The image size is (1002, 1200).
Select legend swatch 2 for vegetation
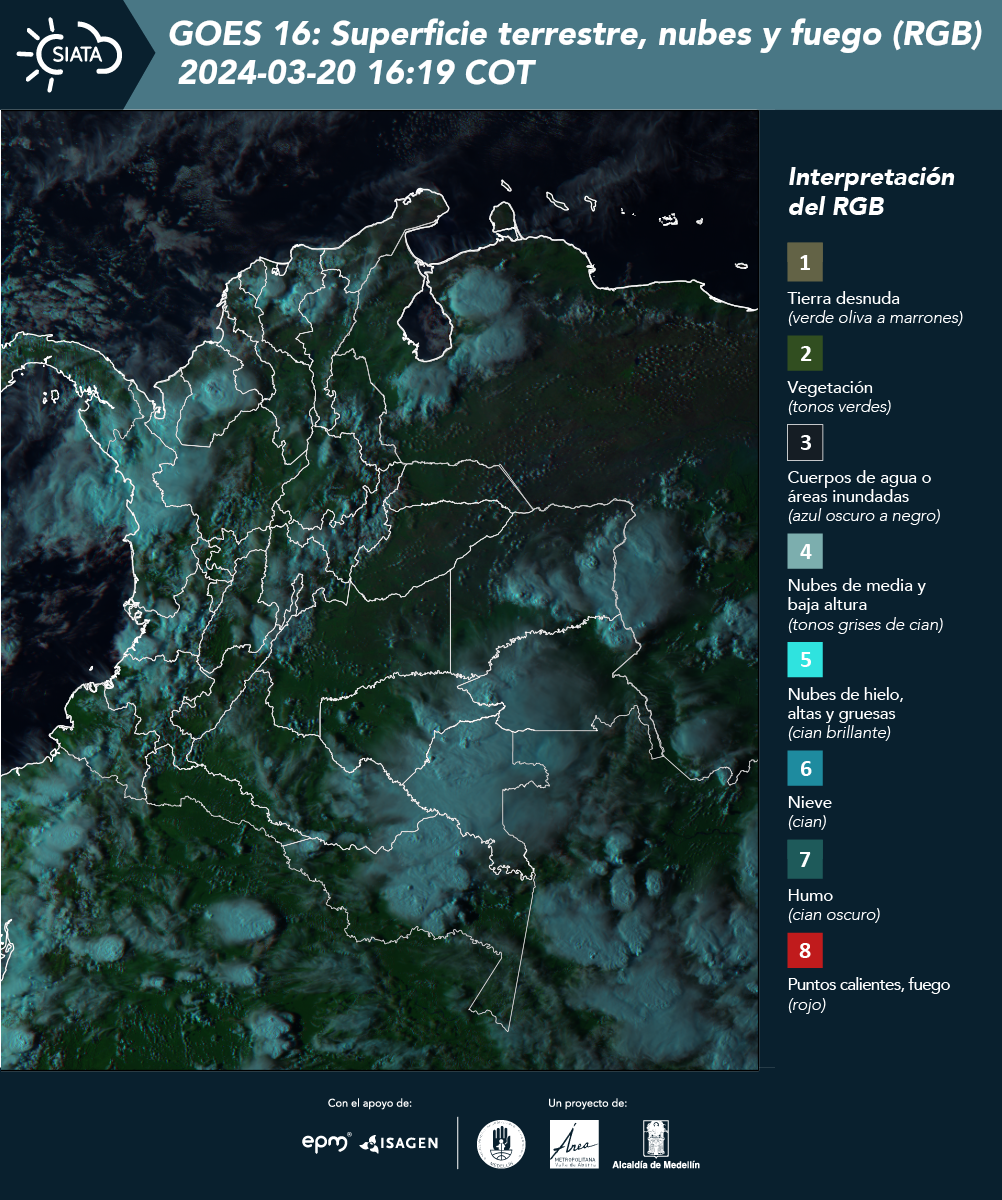click(805, 353)
